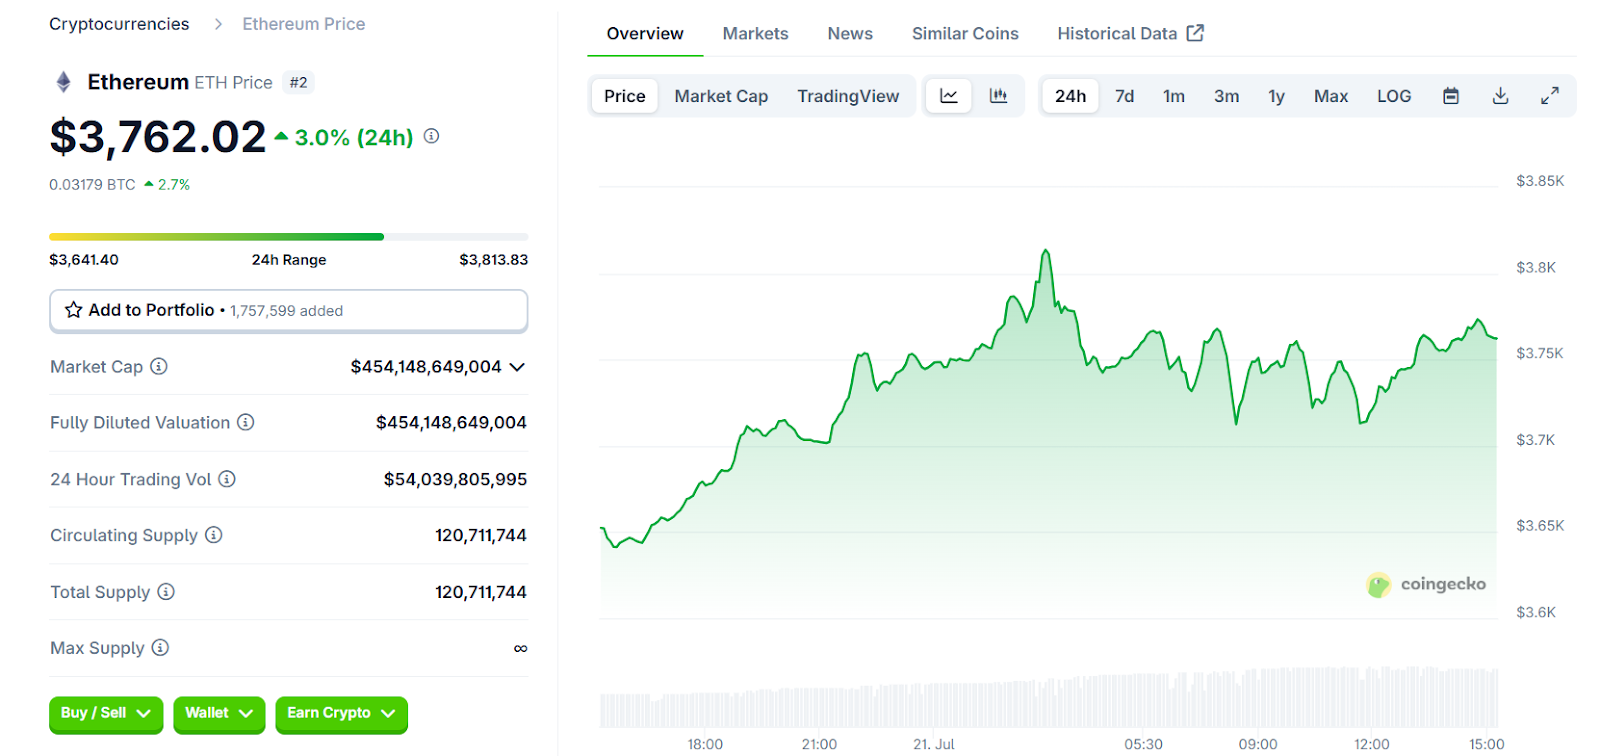
Task: Download chart data icon
Action: 1500,96
